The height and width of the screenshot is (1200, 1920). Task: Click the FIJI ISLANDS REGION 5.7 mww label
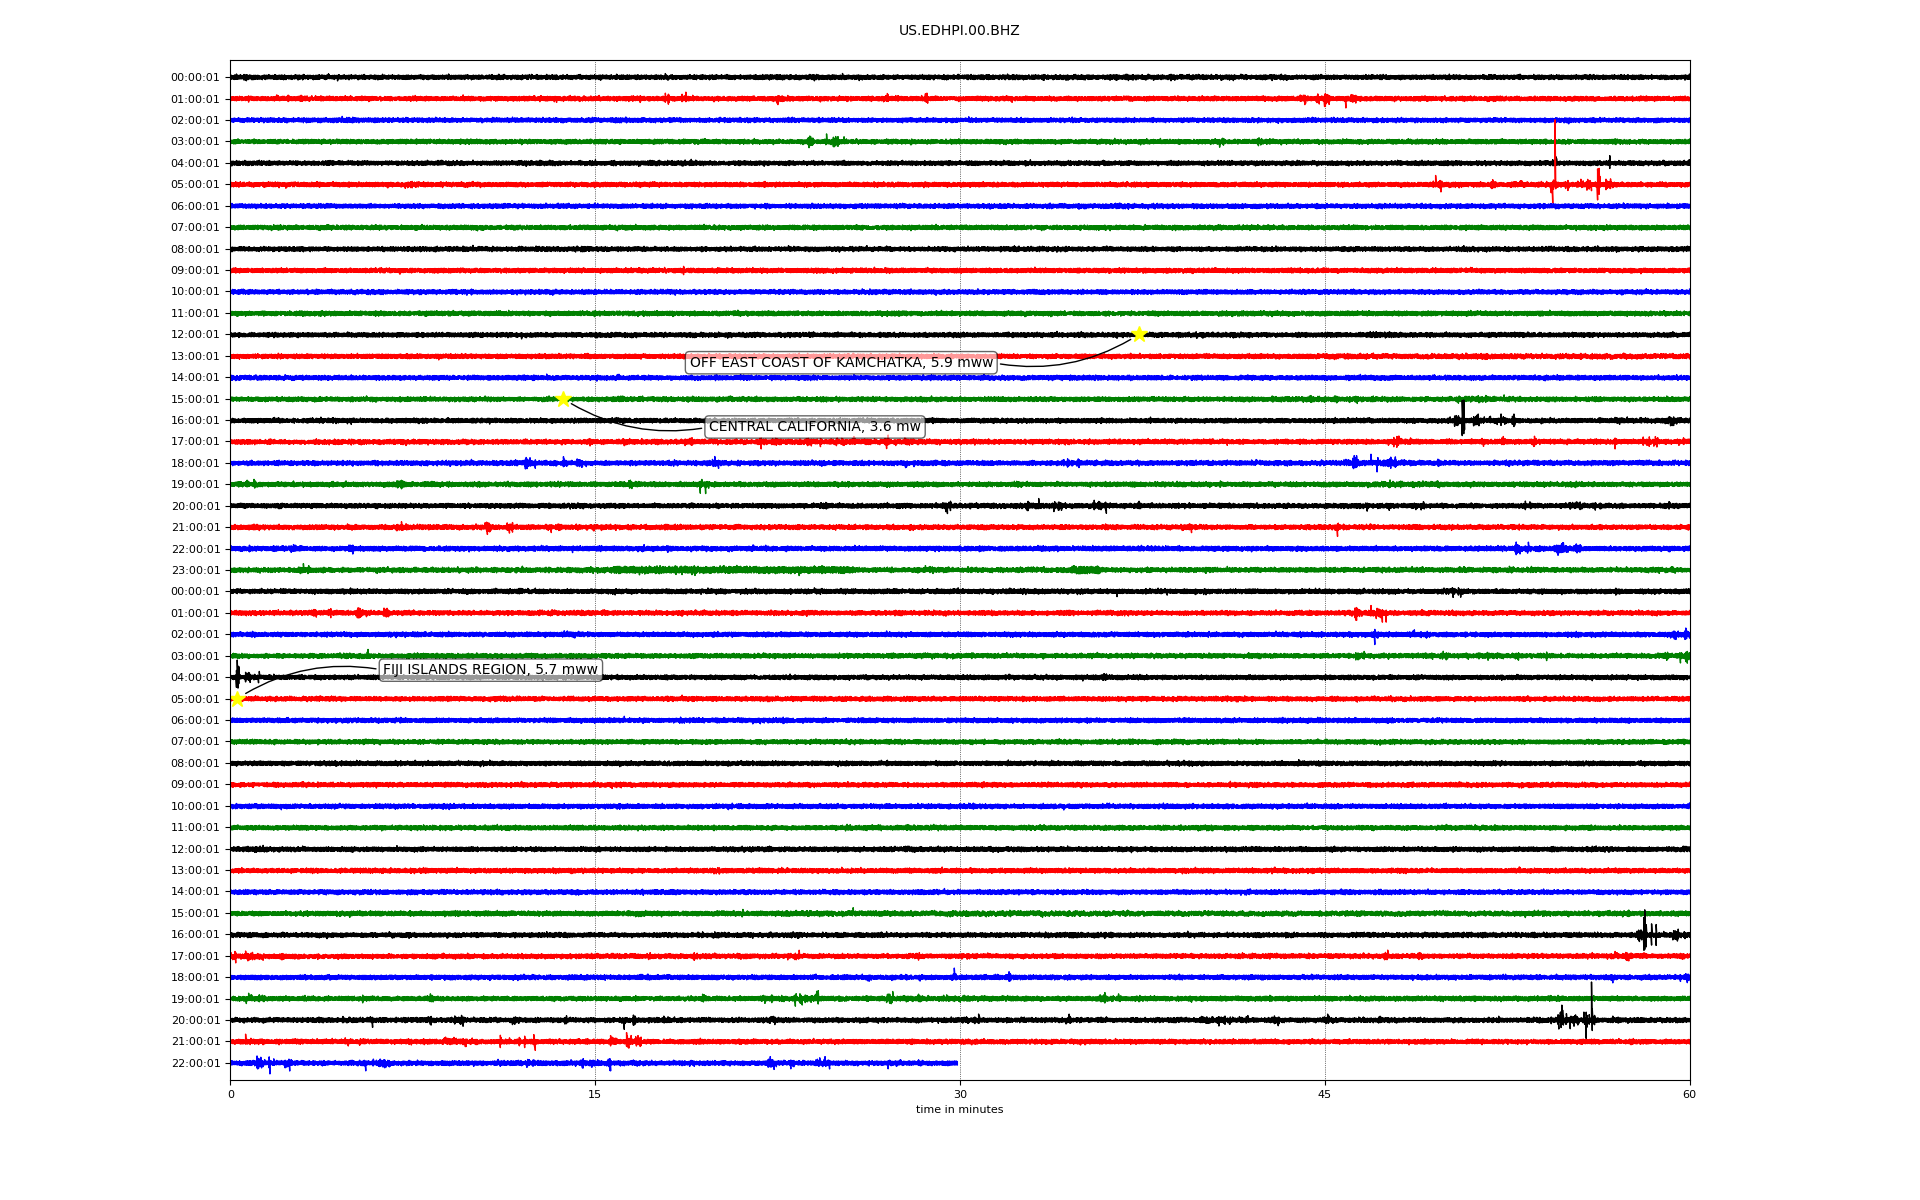(x=490, y=670)
